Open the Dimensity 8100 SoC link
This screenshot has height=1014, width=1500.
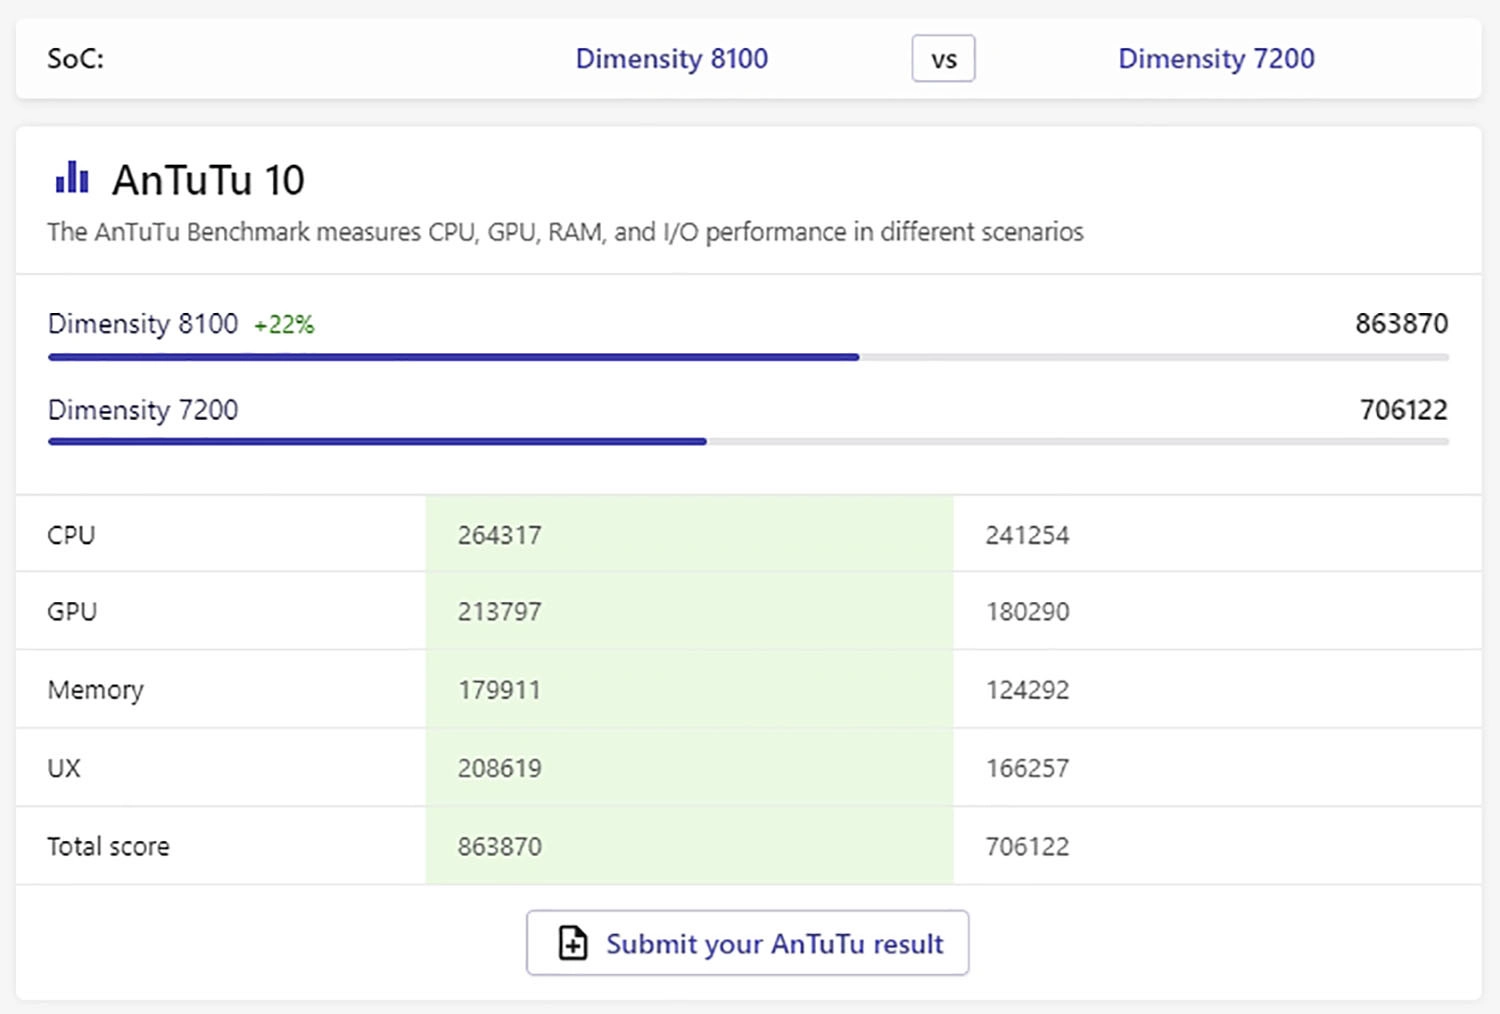click(x=672, y=59)
